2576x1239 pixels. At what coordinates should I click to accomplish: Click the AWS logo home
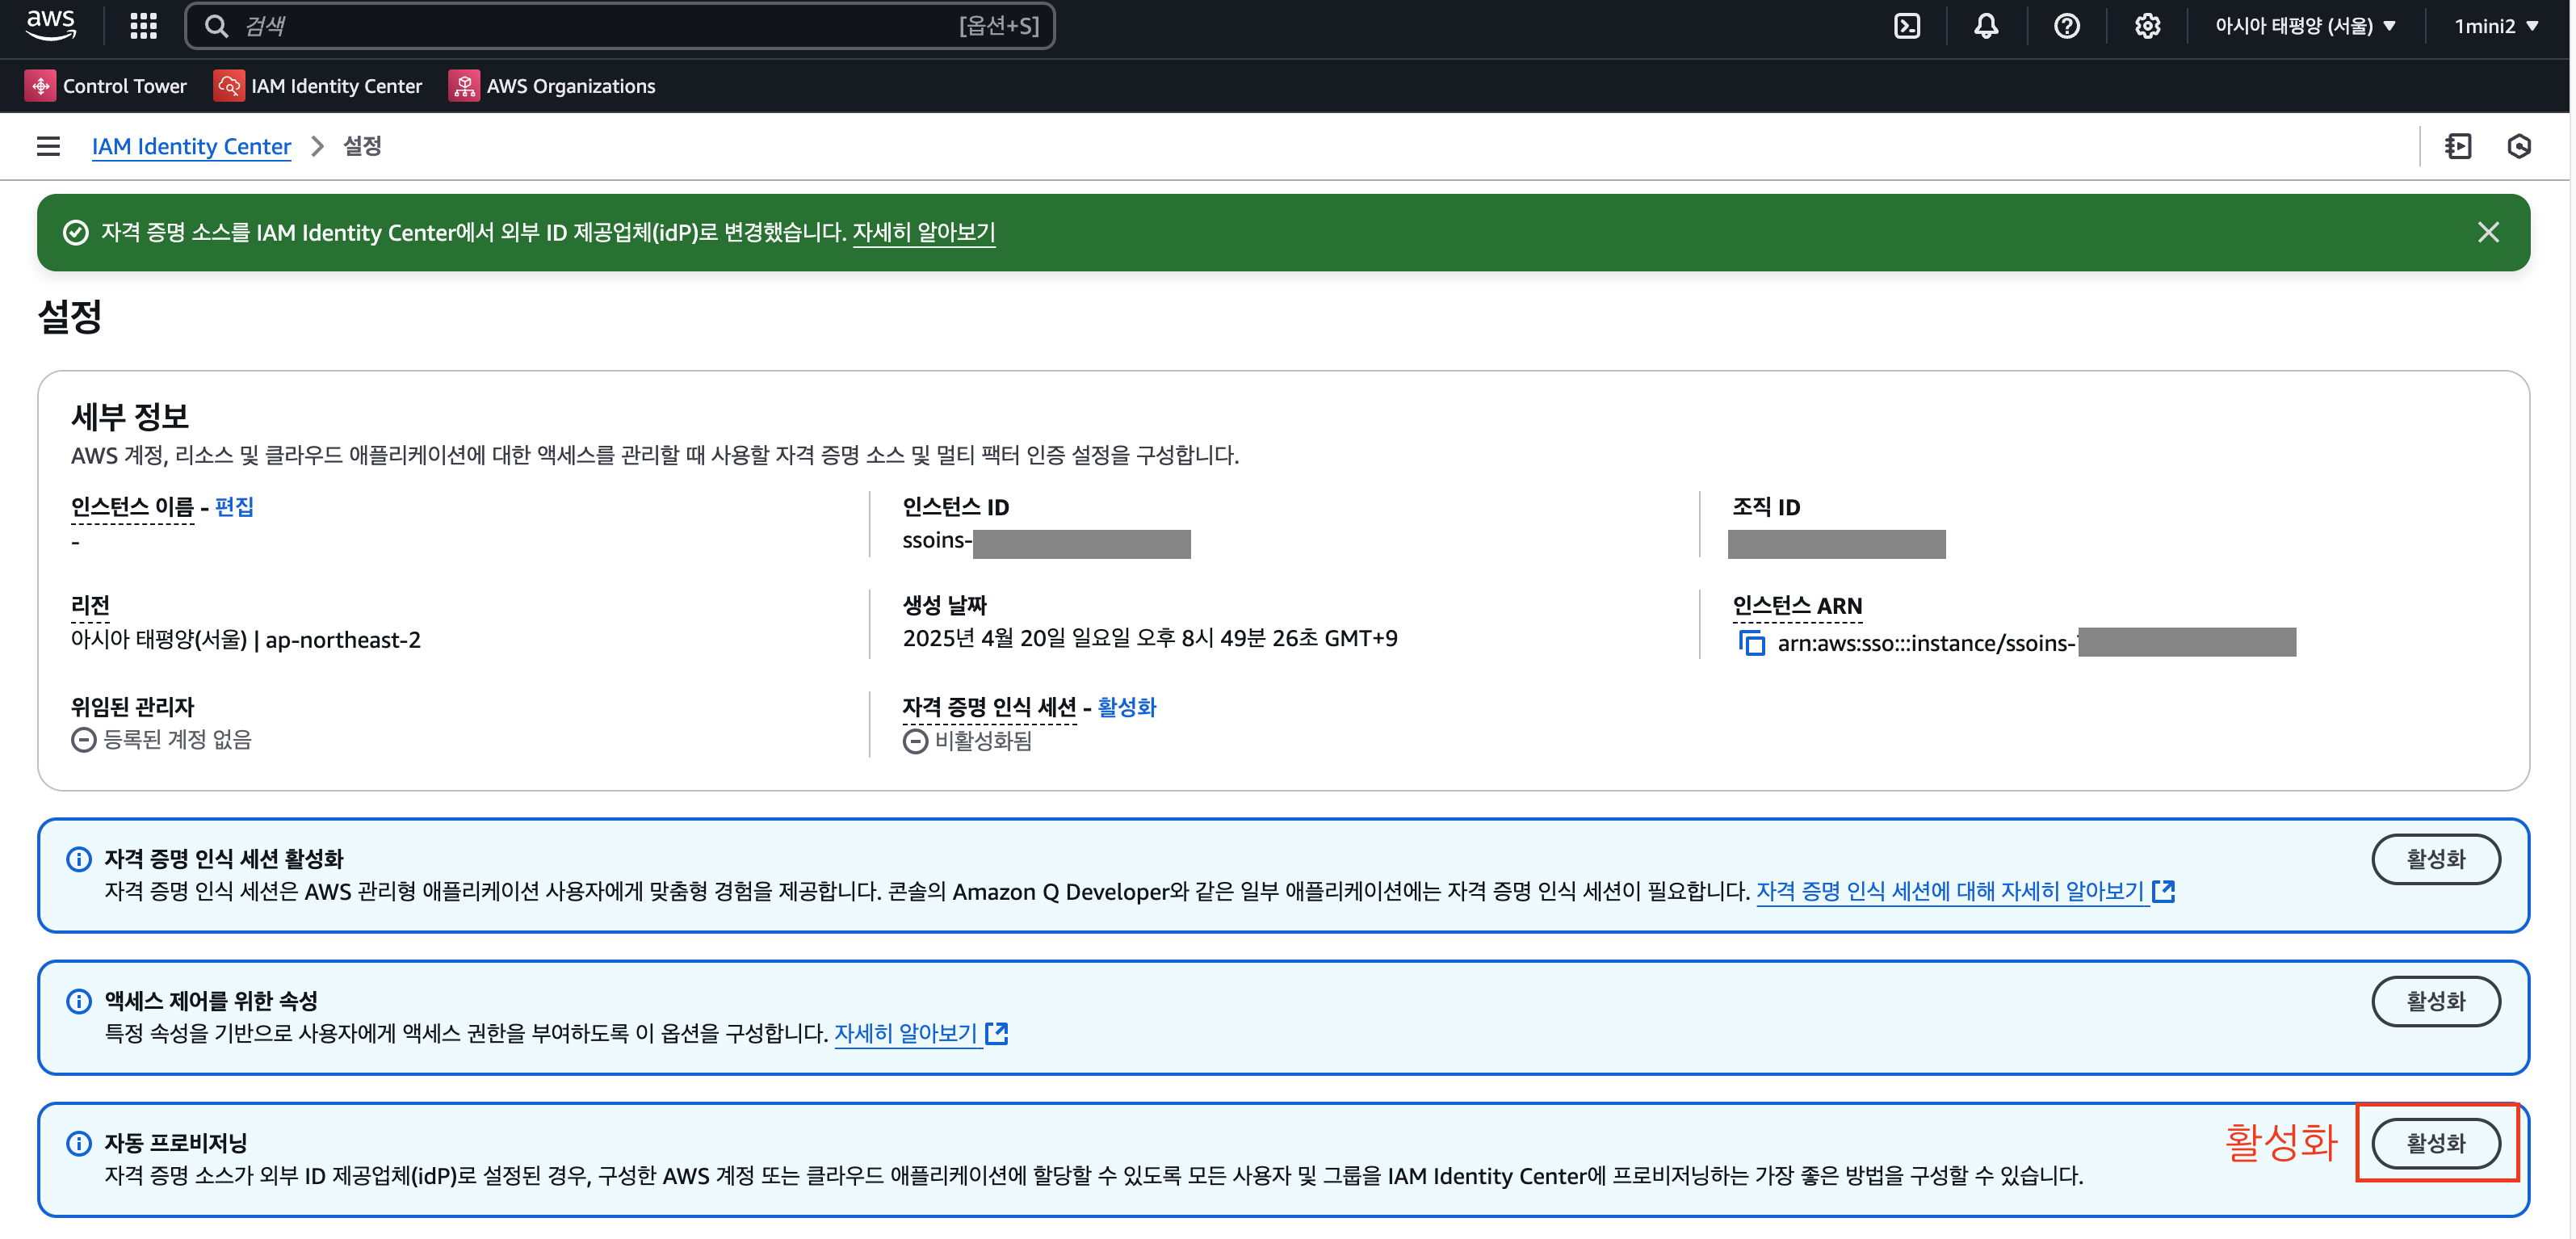(x=50, y=24)
